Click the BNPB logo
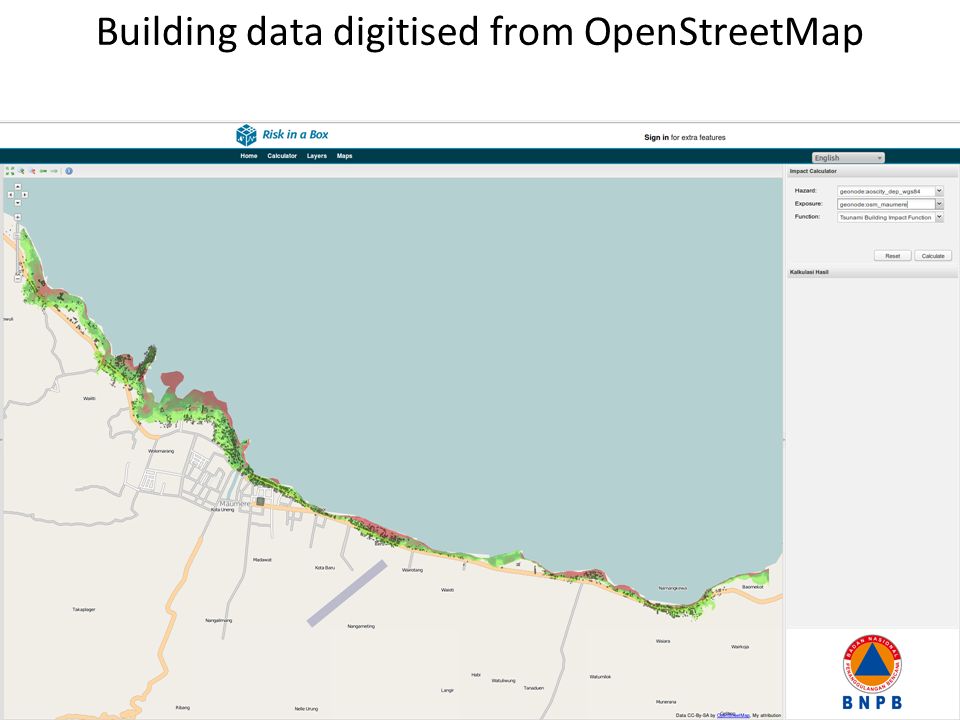 (x=872, y=673)
